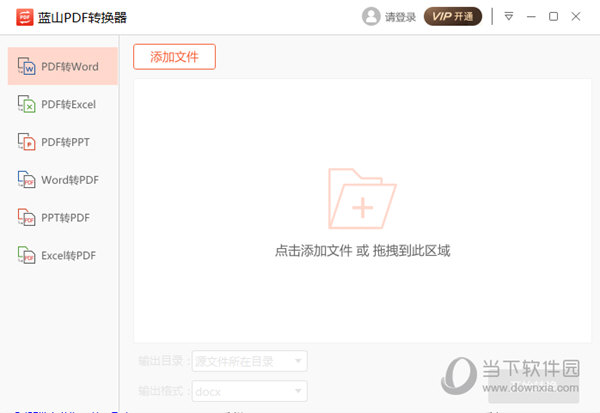Choose Word转PDF from the sidebar

click(x=60, y=180)
